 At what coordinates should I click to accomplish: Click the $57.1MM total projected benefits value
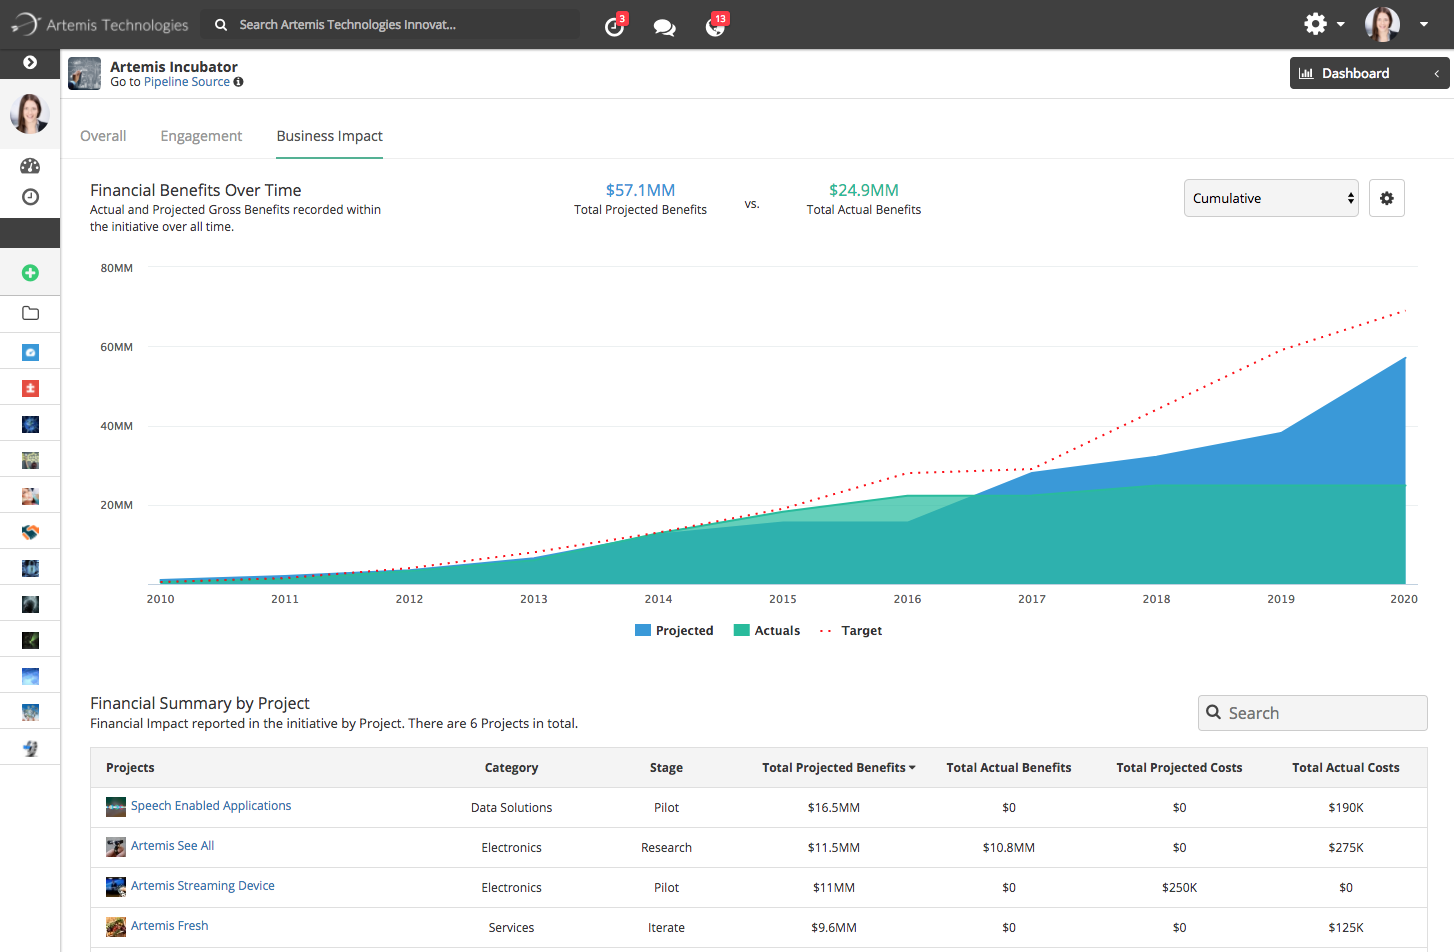click(x=640, y=190)
